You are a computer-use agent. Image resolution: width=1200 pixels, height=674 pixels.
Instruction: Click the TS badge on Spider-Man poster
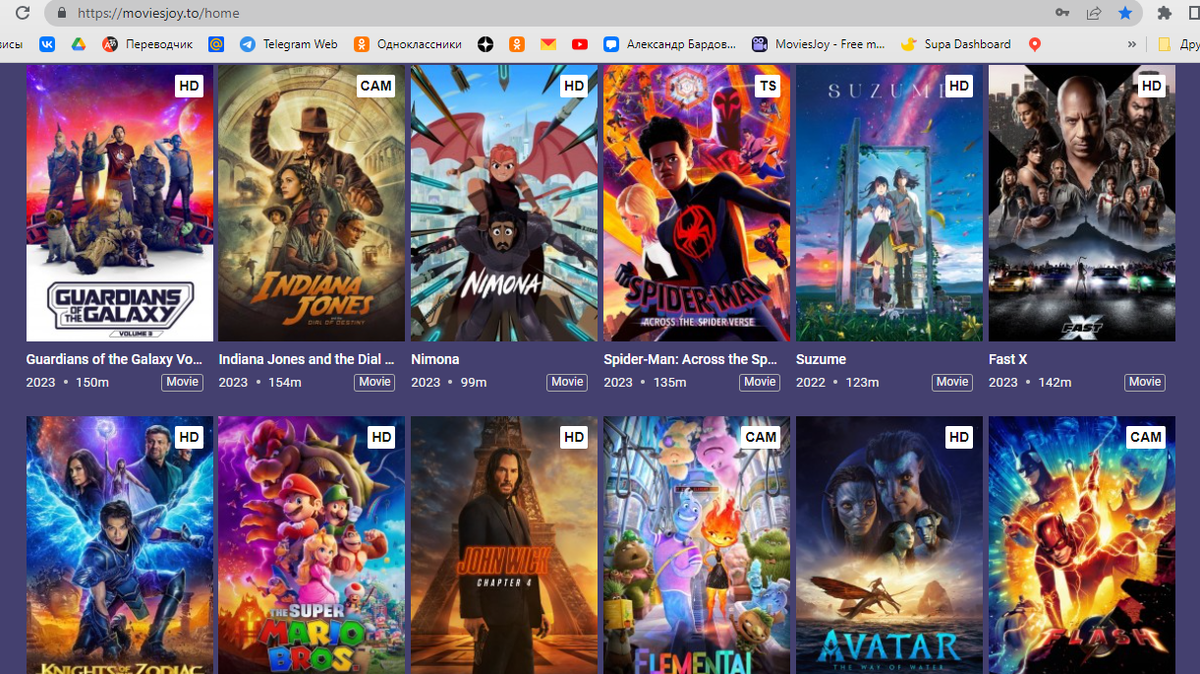coord(767,86)
